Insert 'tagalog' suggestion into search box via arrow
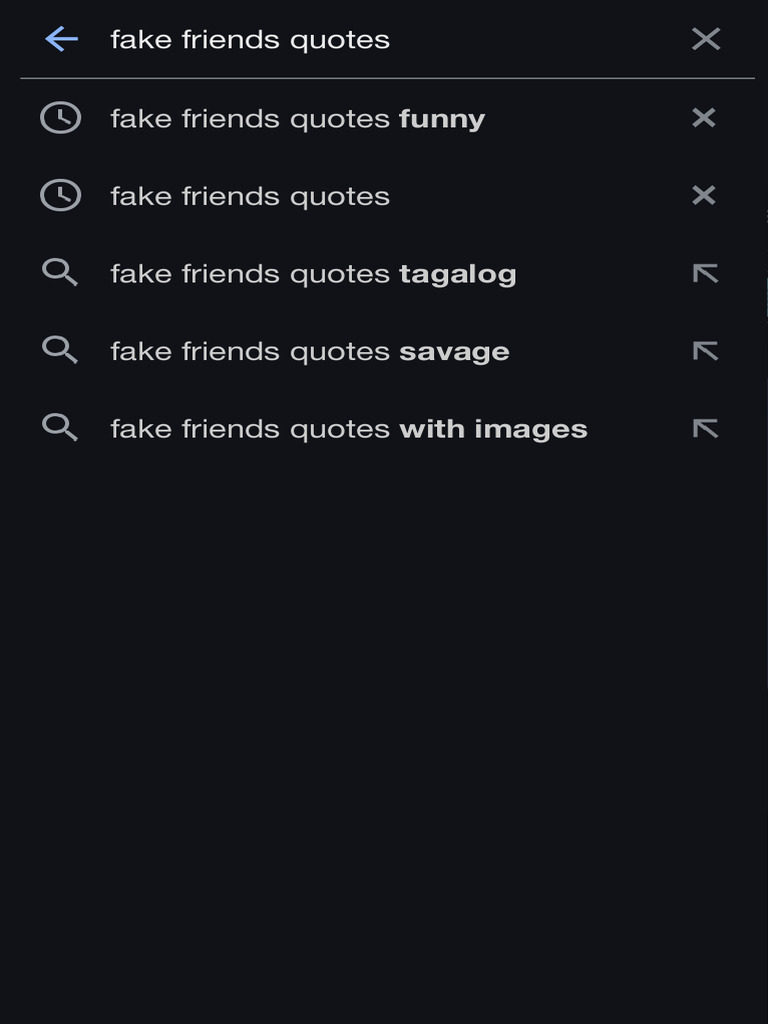This screenshot has height=1024, width=768. [705, 273]
